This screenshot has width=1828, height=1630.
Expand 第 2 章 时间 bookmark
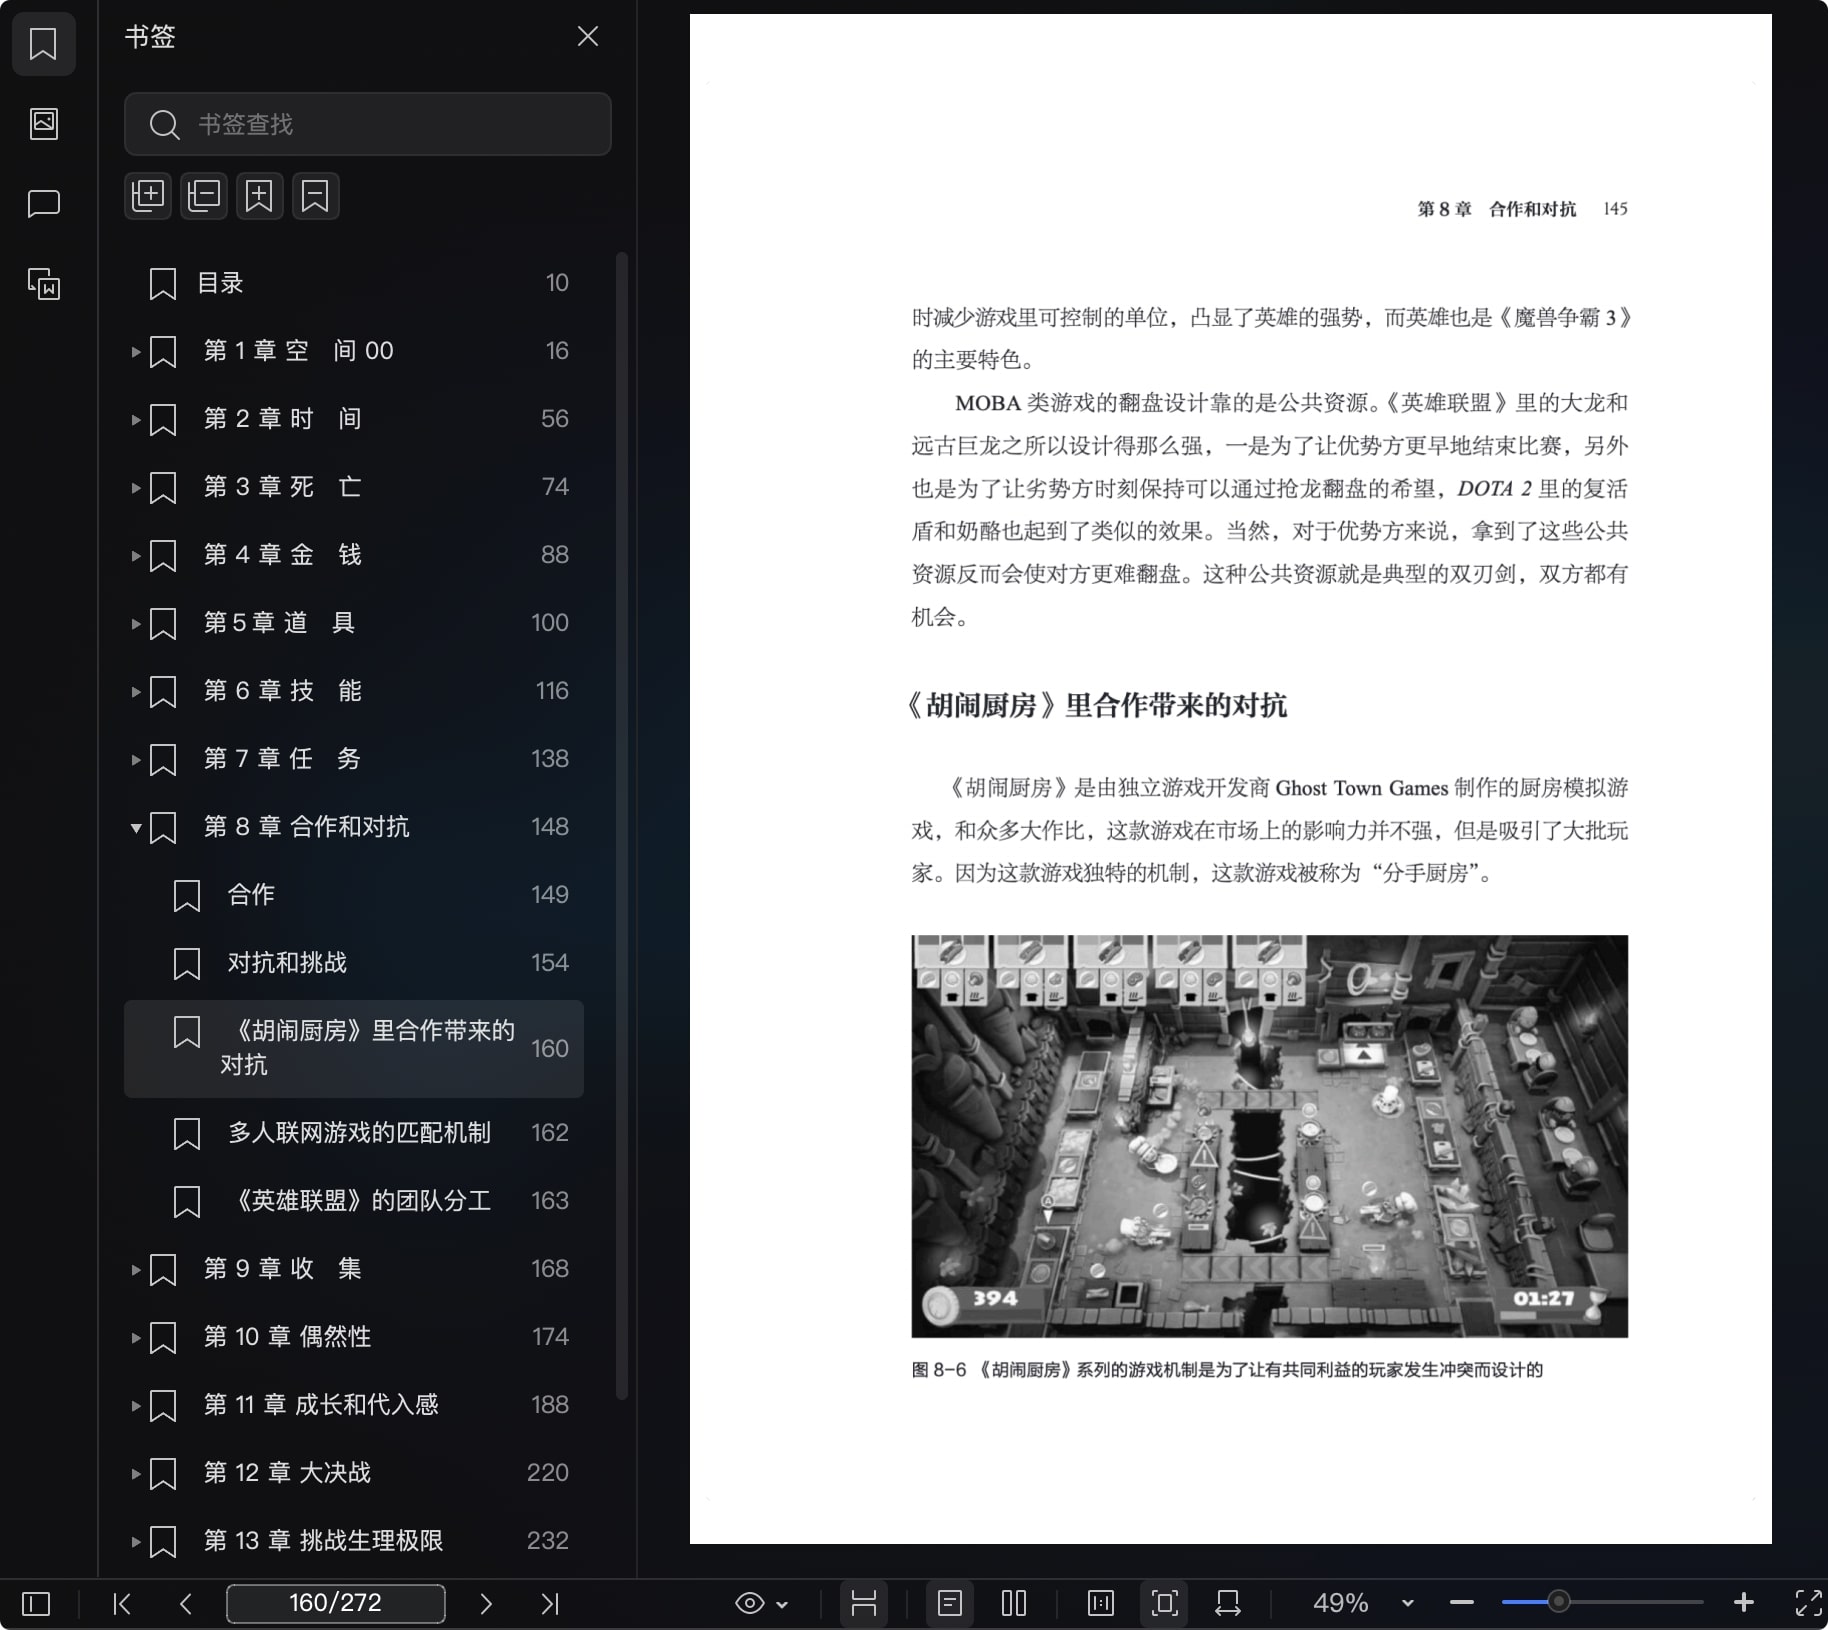[136, 419]
